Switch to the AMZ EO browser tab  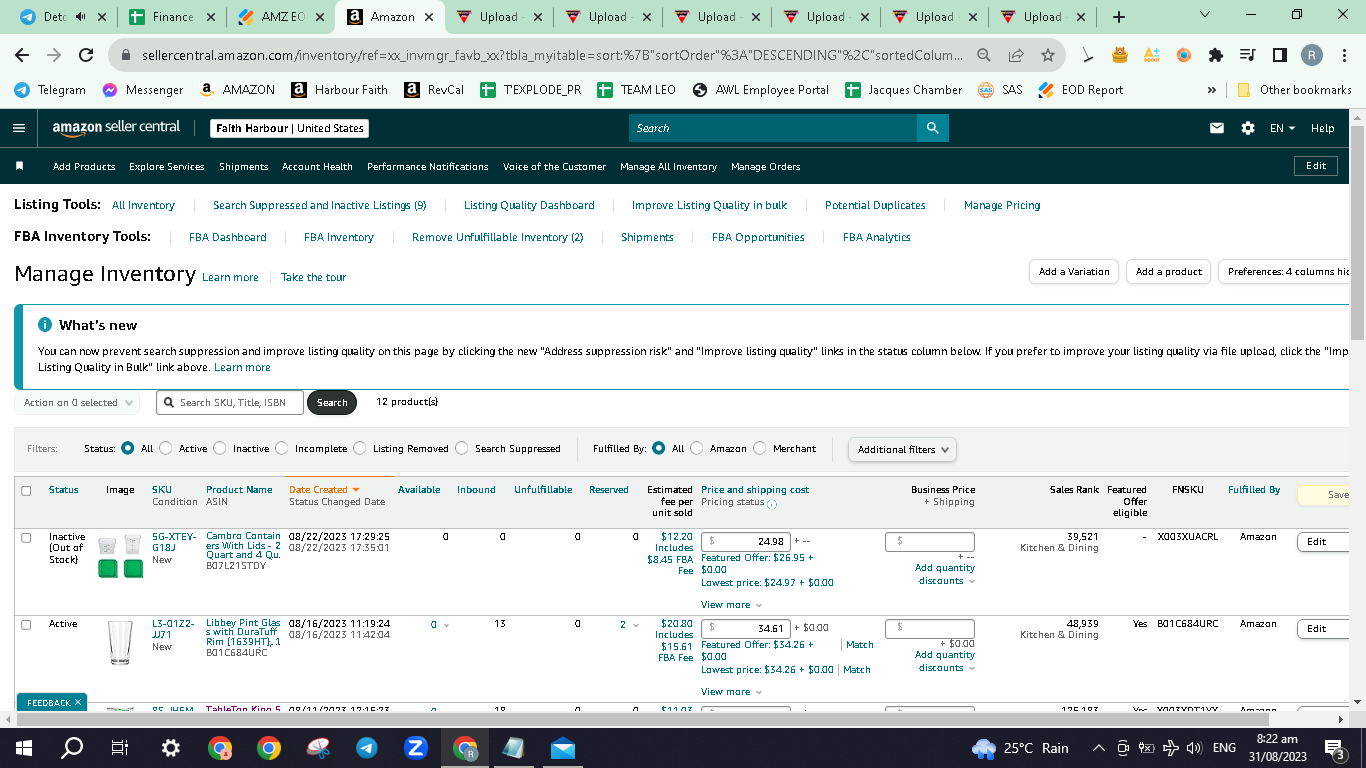pyautogui.click(x=280, y=17)
